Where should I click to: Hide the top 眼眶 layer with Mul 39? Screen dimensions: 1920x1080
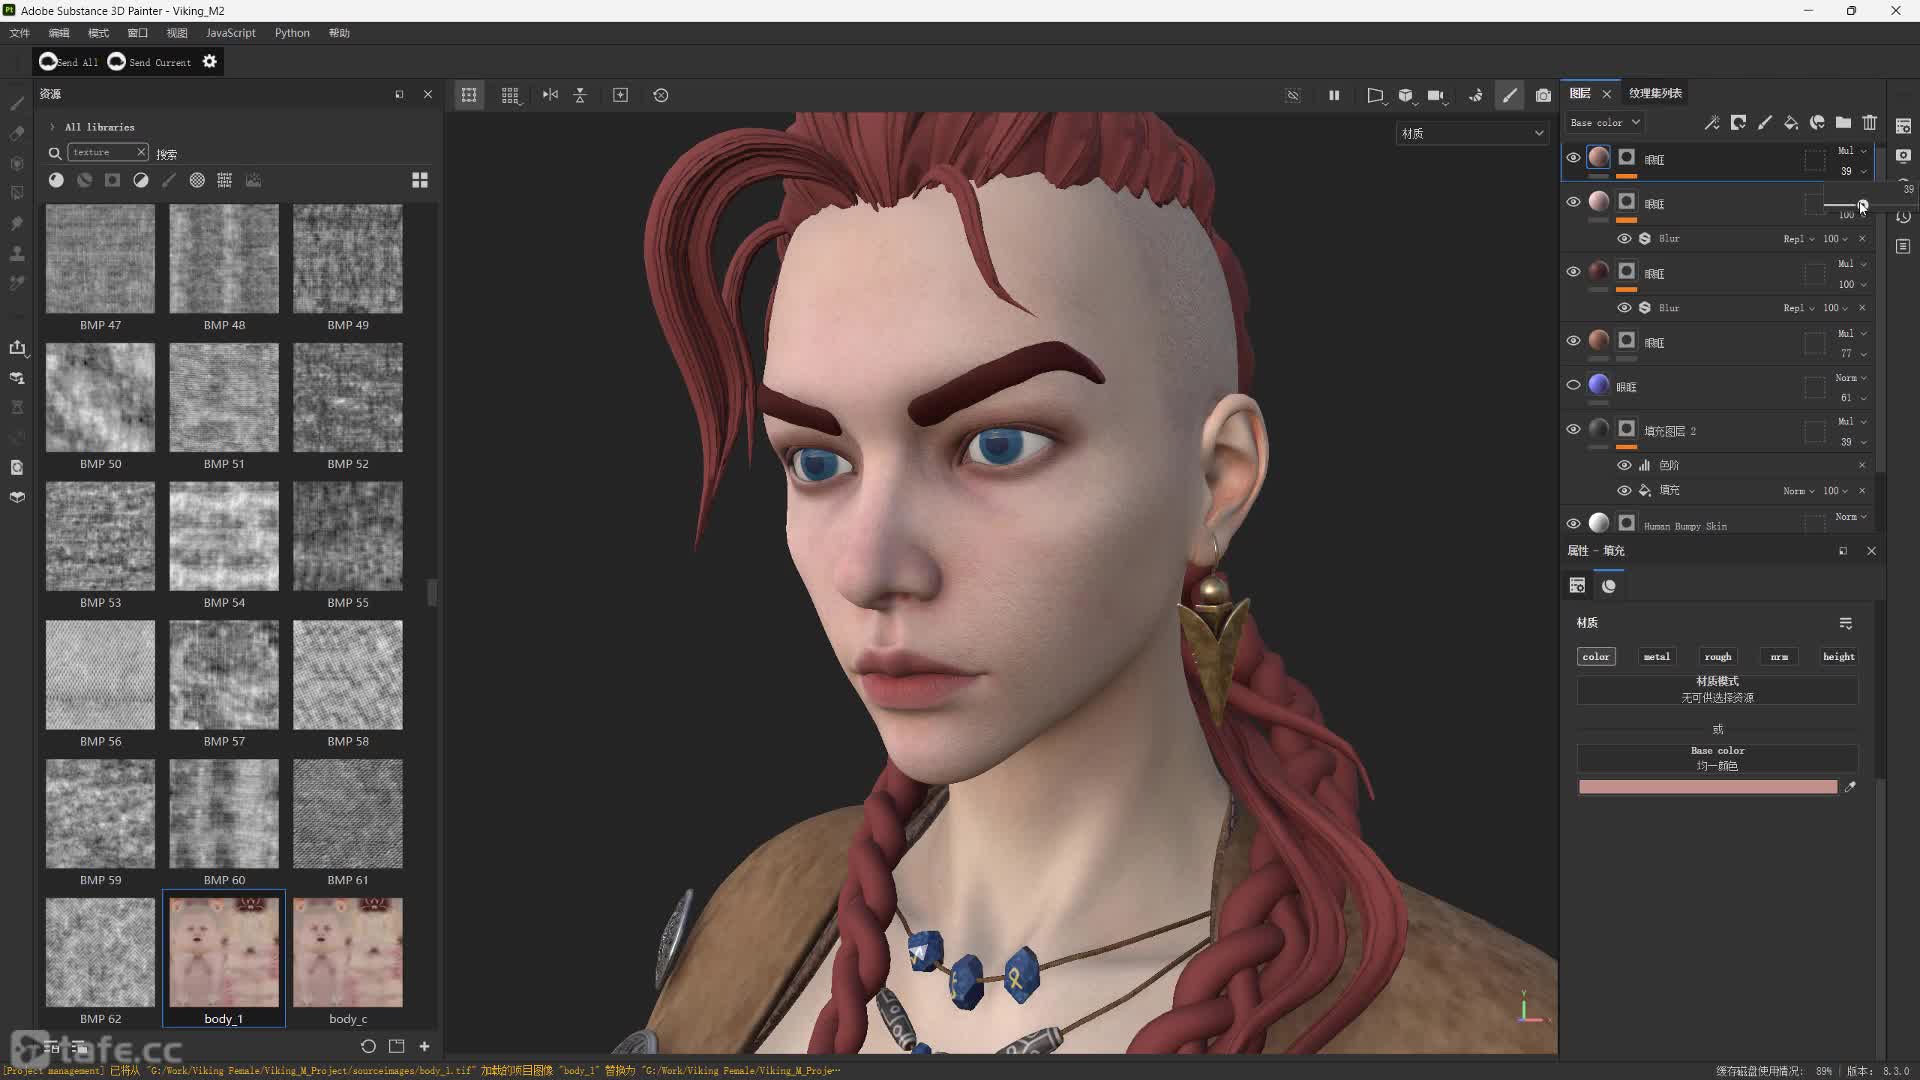(x=1573, y=158)
